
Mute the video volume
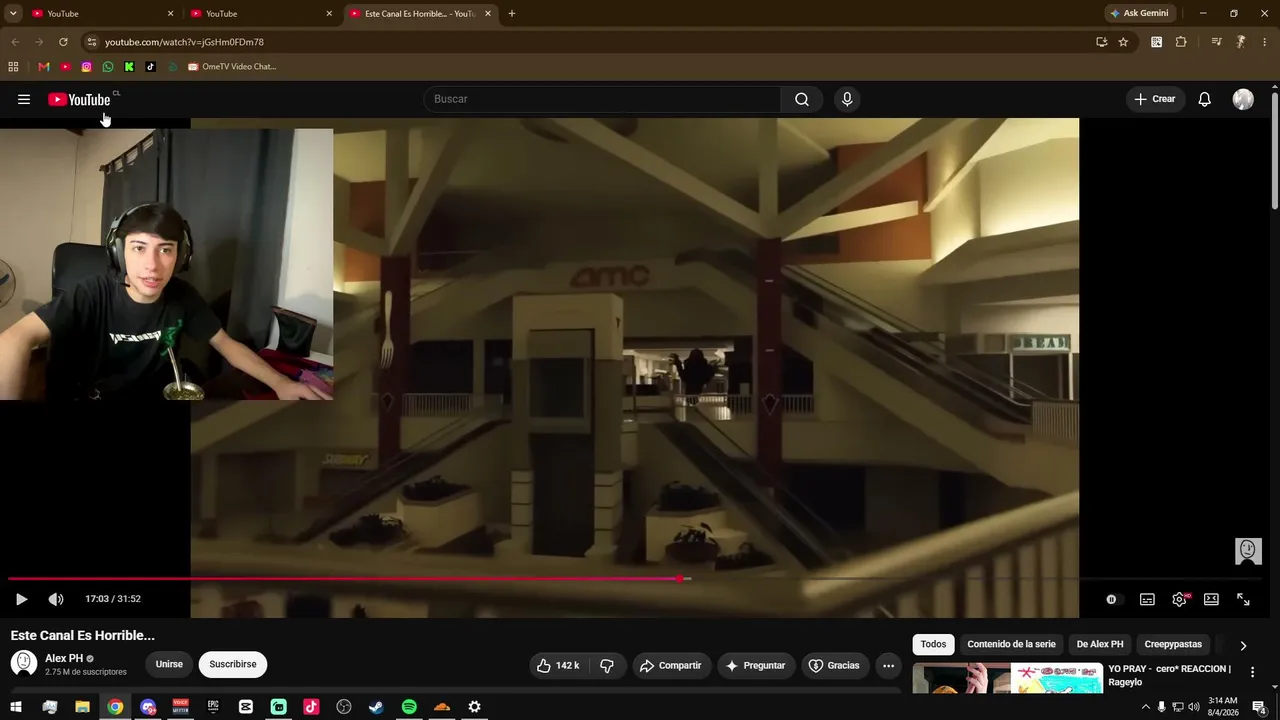[x=56, y=599]
